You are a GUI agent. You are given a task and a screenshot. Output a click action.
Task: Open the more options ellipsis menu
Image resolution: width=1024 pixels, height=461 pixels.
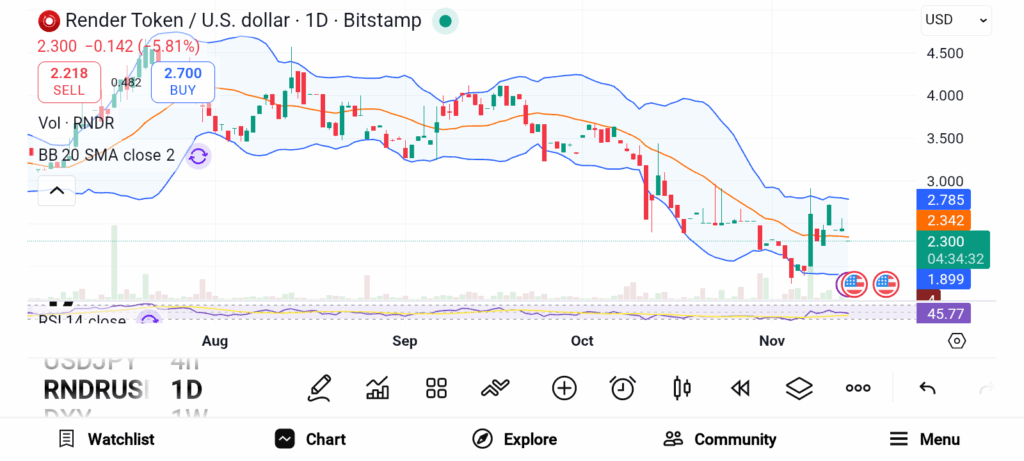(858, 388)
